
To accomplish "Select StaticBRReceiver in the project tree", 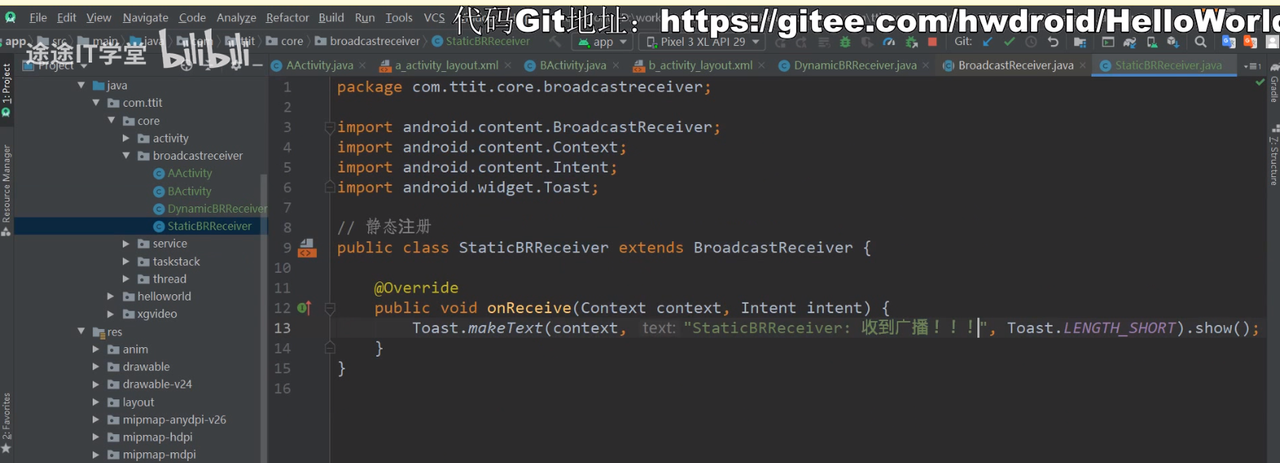I will tap(209, 226).
